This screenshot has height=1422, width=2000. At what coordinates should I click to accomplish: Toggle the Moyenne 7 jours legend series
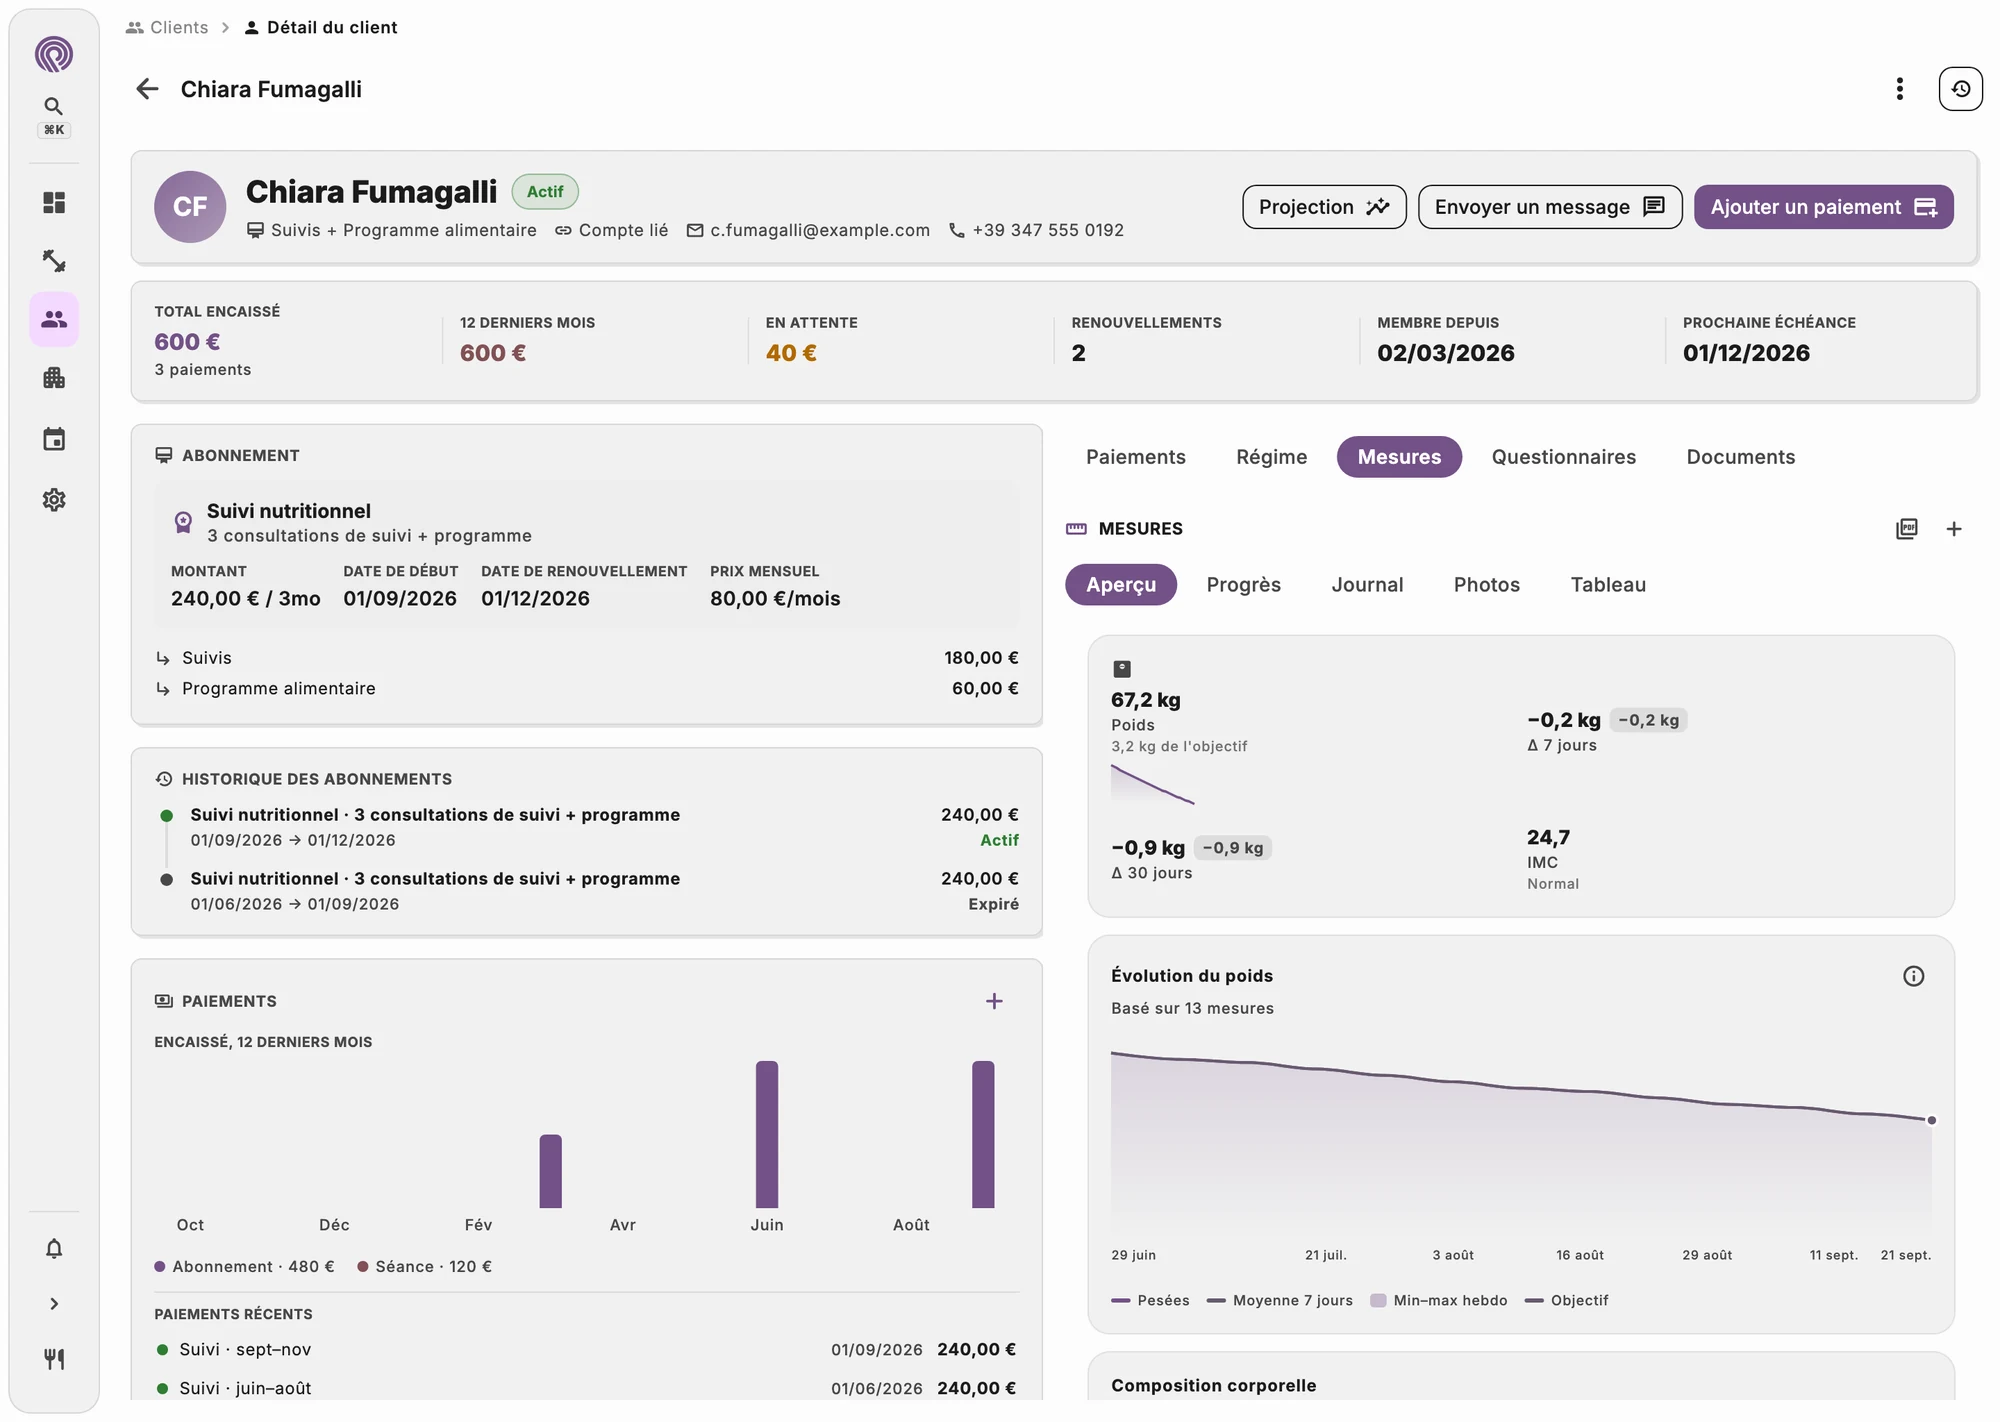(1279, 1300)
